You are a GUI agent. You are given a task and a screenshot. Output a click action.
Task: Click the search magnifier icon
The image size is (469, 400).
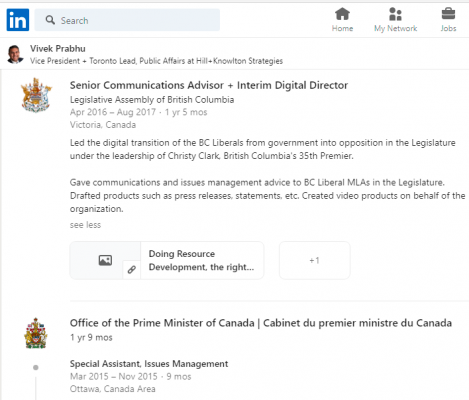click(50, 20)
